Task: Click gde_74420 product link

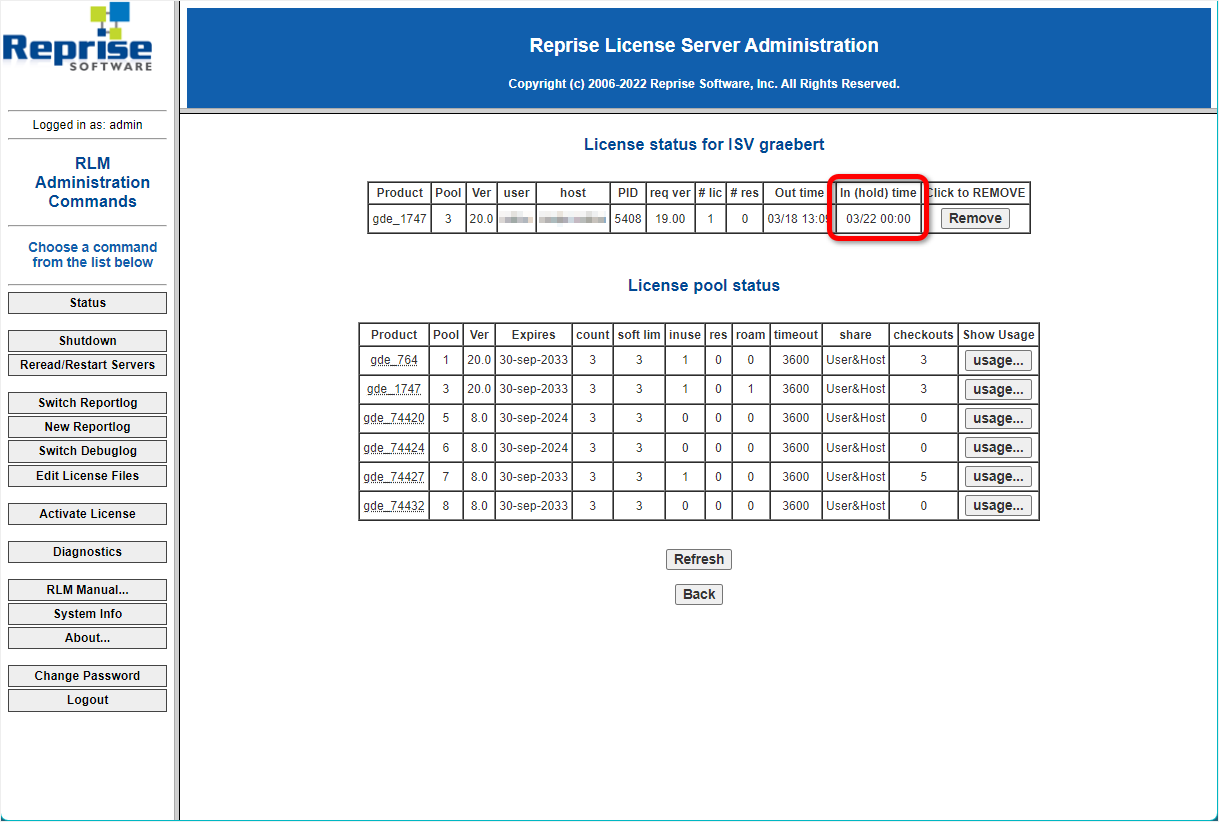Action: [394, 418]
